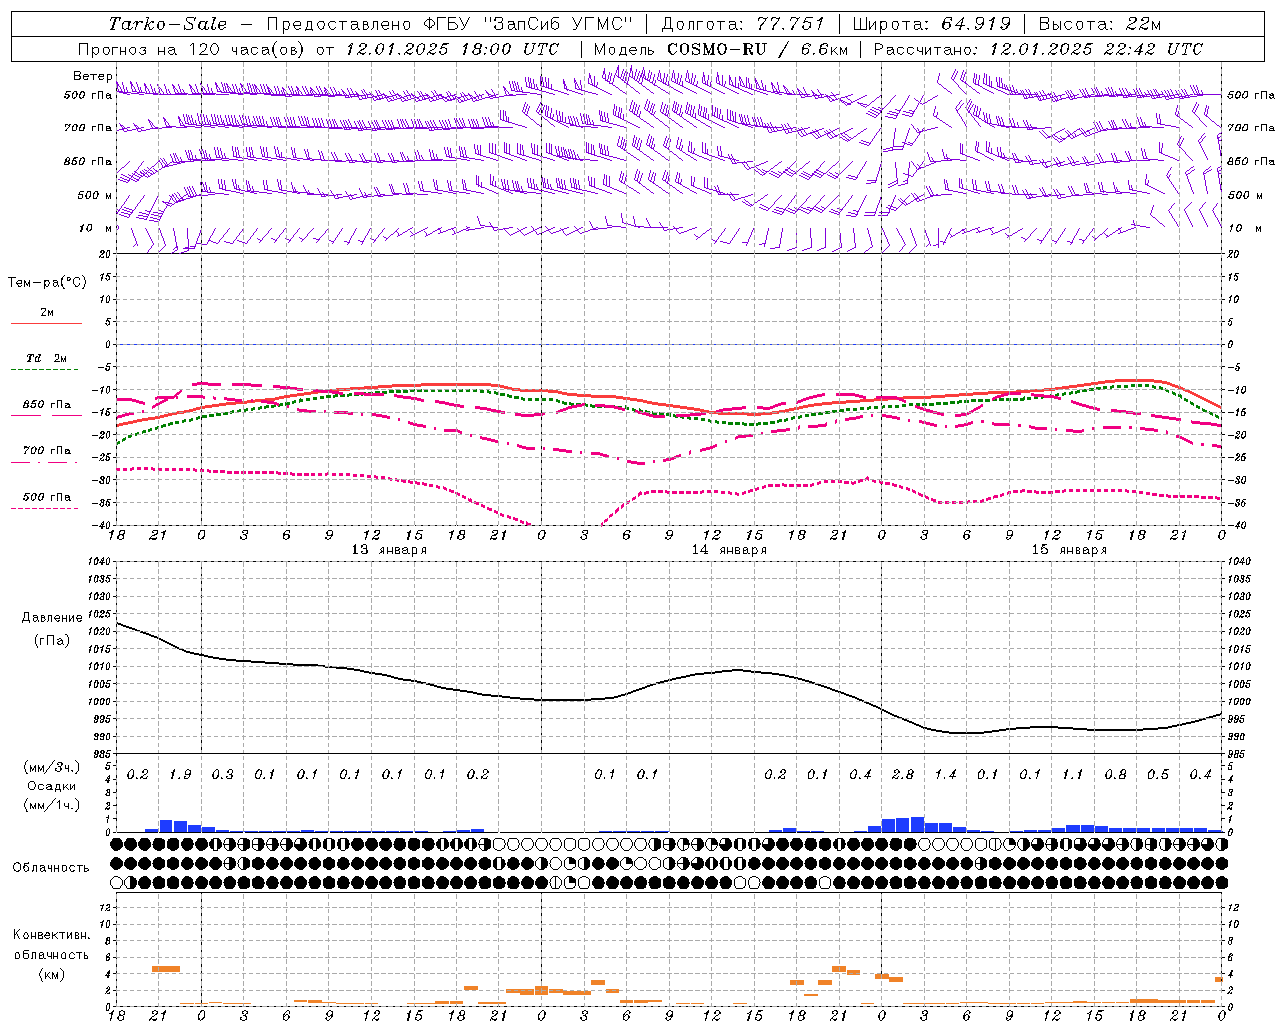Image resolution: width=1280 pixels, height=1024 pixels.
Task: Click the Tarko-Sale station title
Action: point(168,24)
